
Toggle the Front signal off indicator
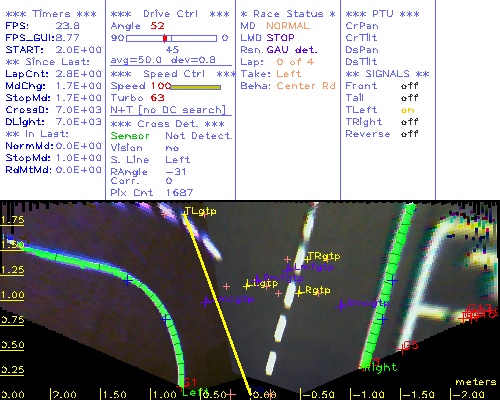click(409, 86)
